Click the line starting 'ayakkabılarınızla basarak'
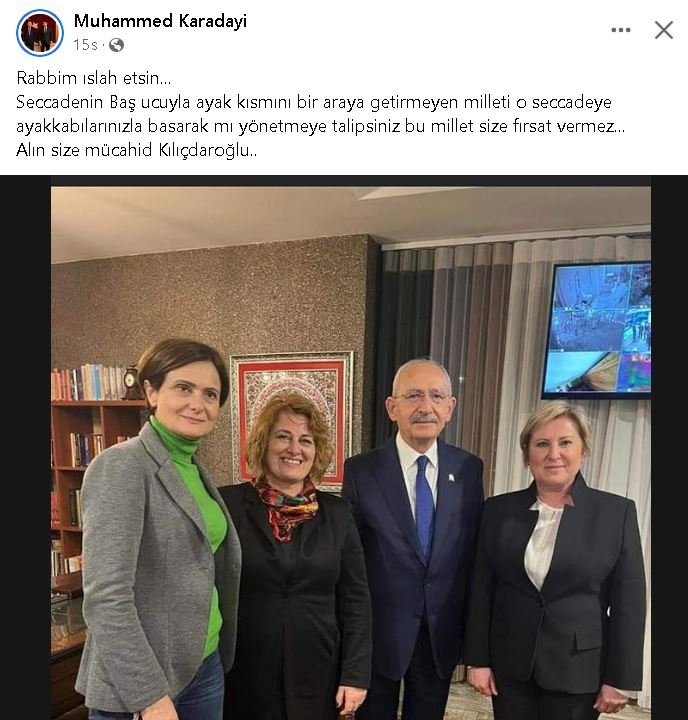 (x=321, y=126)
